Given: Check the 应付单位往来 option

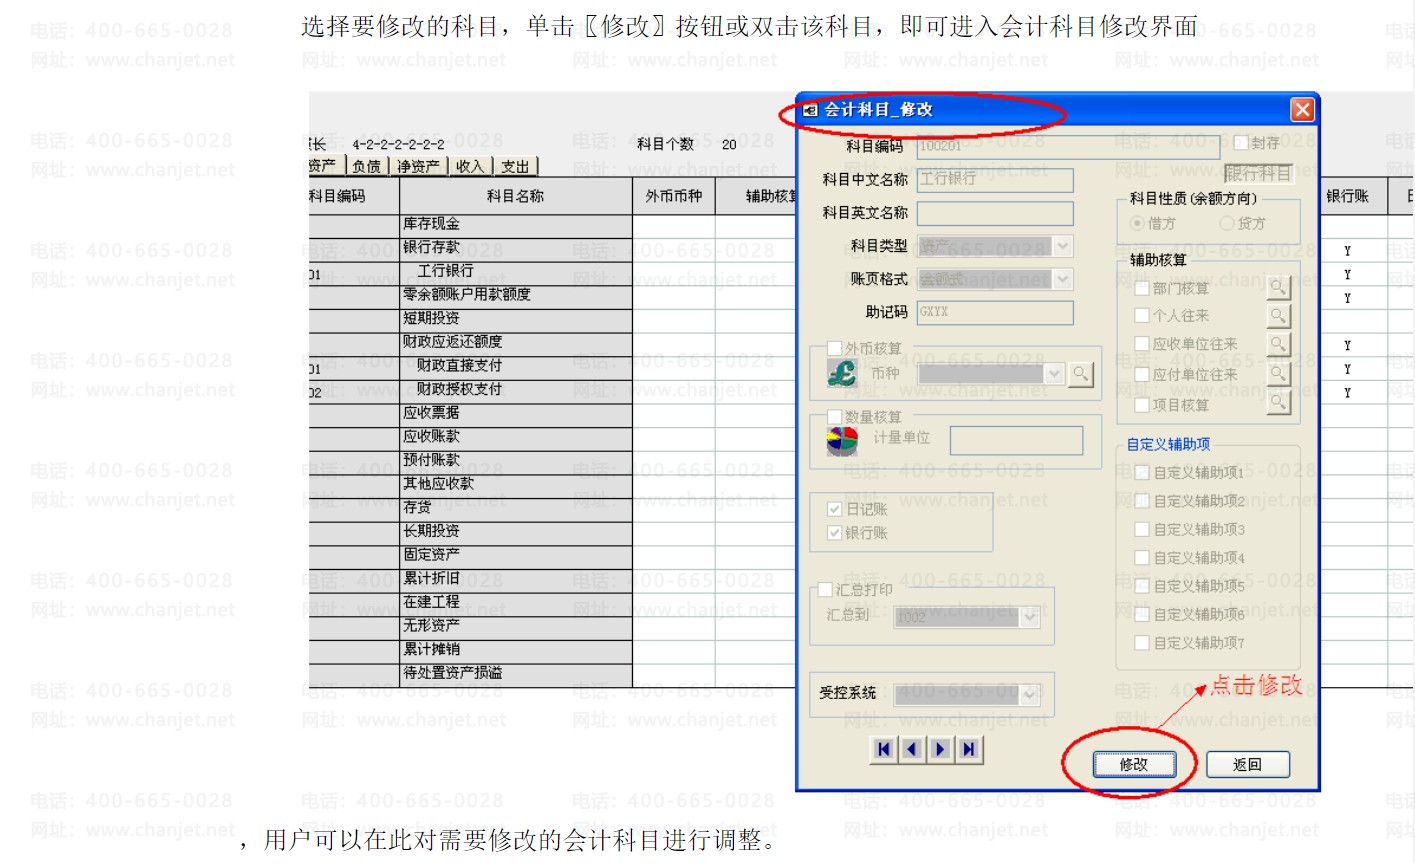Looking at the screenshot, I should click(x=1142, y=375).
